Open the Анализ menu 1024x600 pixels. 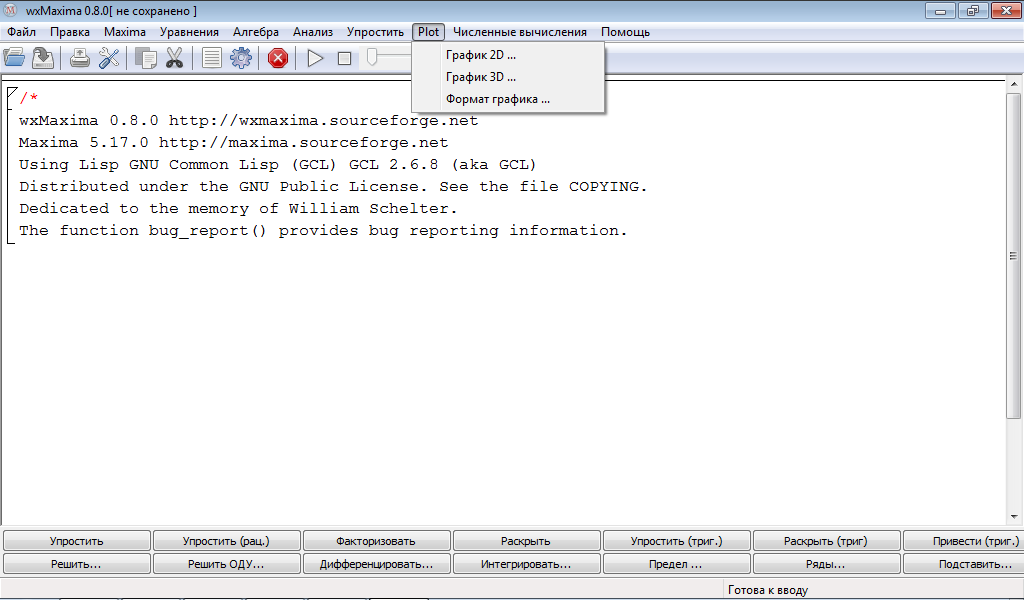[x=313, y=32]
